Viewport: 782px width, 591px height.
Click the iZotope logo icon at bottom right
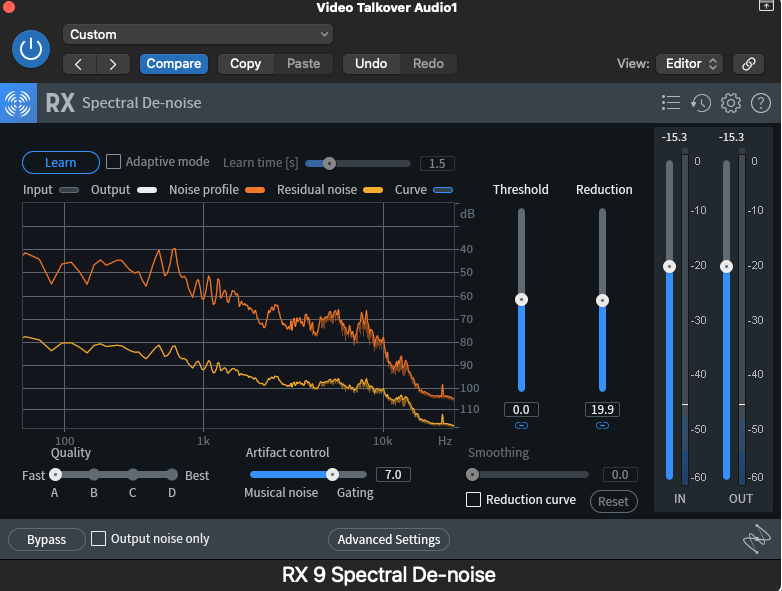(x=757, y=539)
